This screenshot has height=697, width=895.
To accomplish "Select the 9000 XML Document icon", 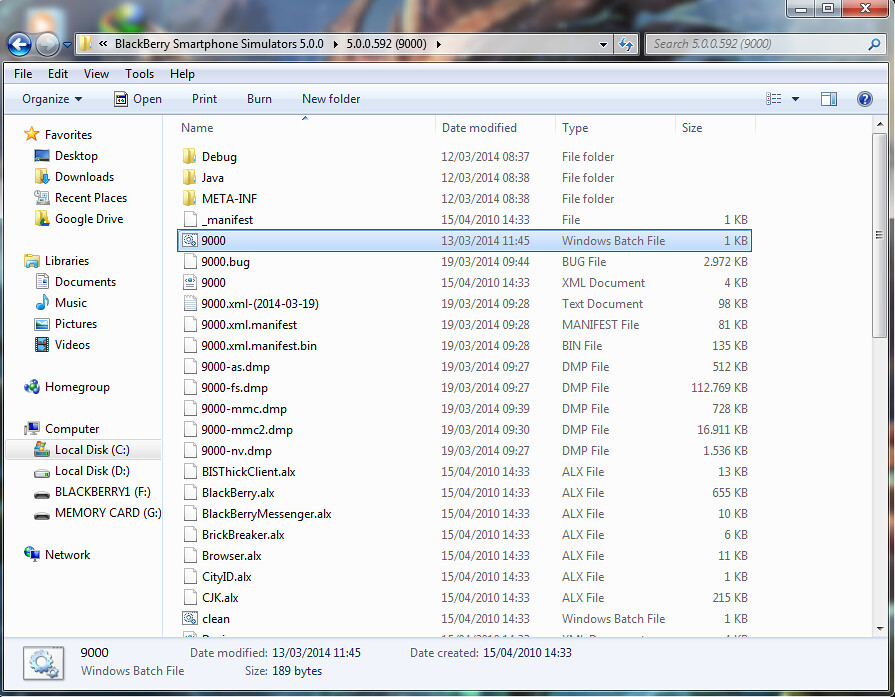I will (190, 283).
